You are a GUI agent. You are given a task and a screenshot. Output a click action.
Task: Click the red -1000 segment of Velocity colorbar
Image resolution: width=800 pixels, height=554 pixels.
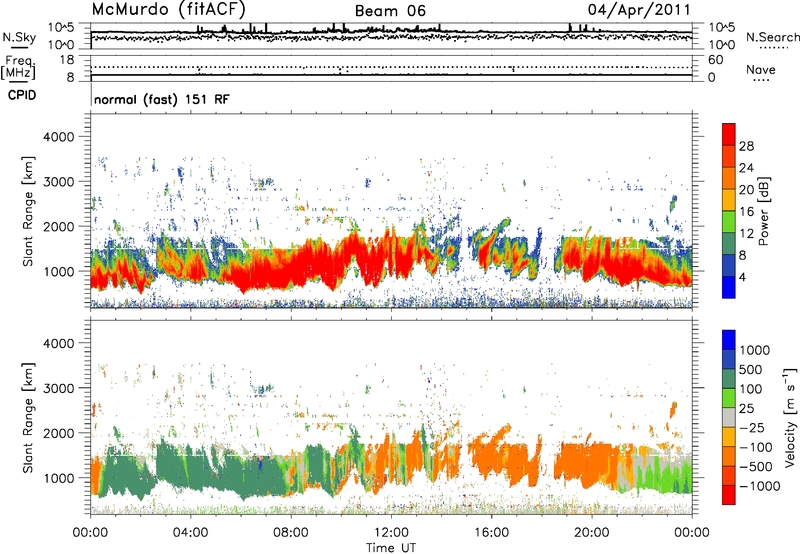[x=729, y=495]
